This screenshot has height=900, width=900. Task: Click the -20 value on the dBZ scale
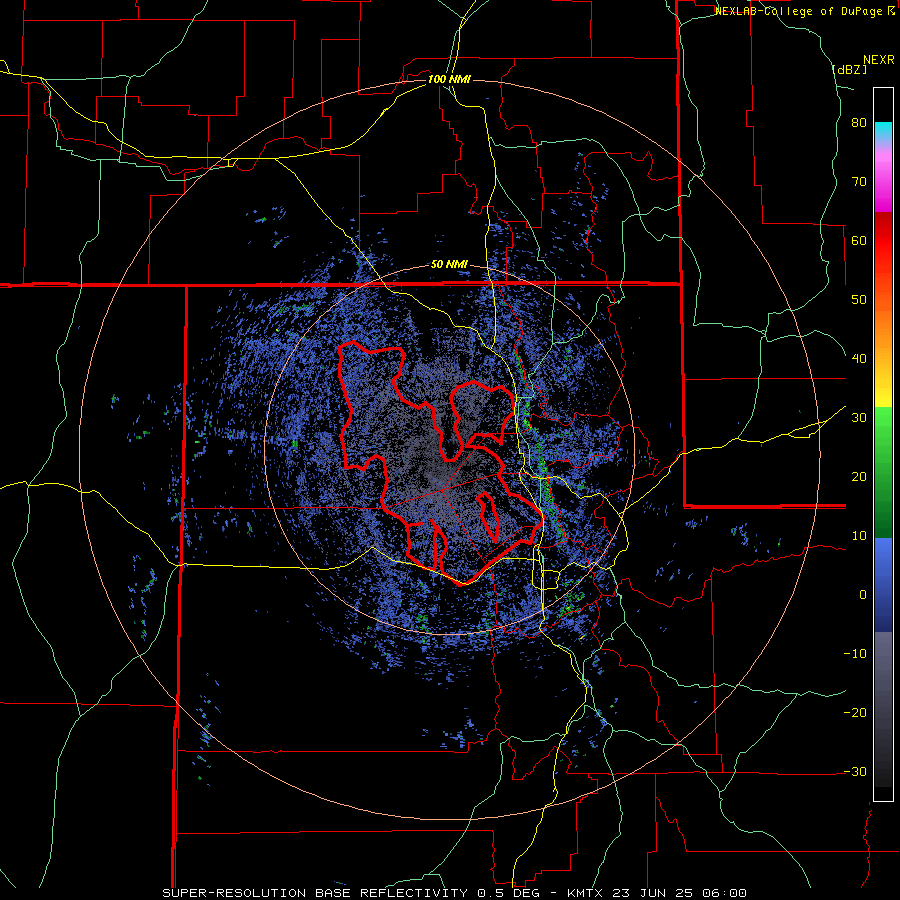855,712
